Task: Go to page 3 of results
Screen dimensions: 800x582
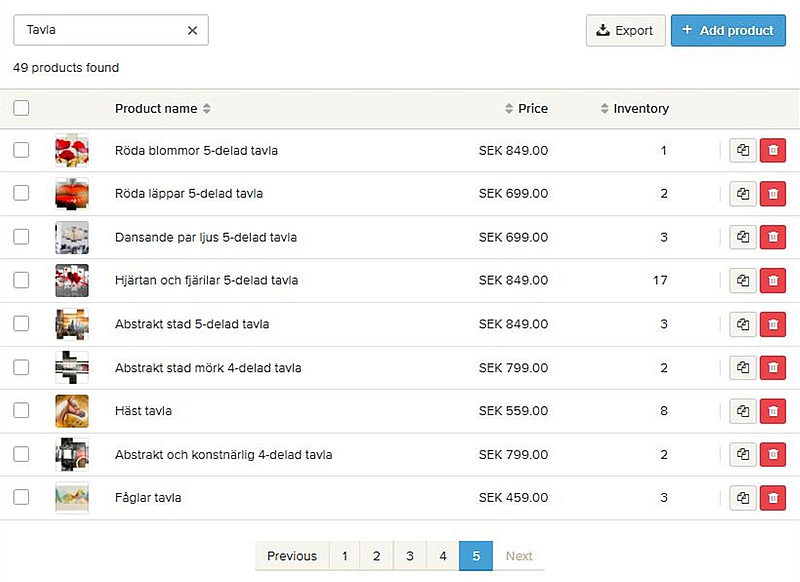Action: tap(410, 556)
